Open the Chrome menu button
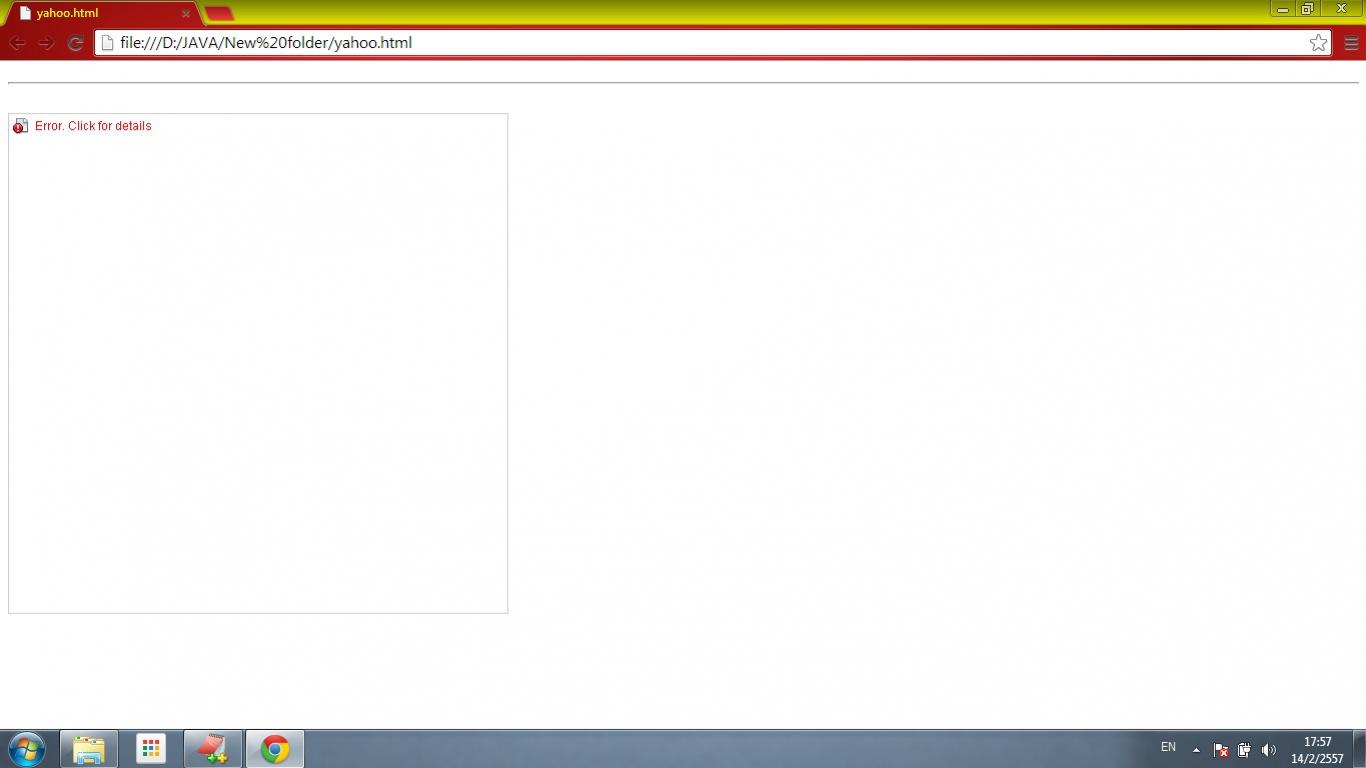The width and height of the screenshot is (1366, 768). 1351,43
